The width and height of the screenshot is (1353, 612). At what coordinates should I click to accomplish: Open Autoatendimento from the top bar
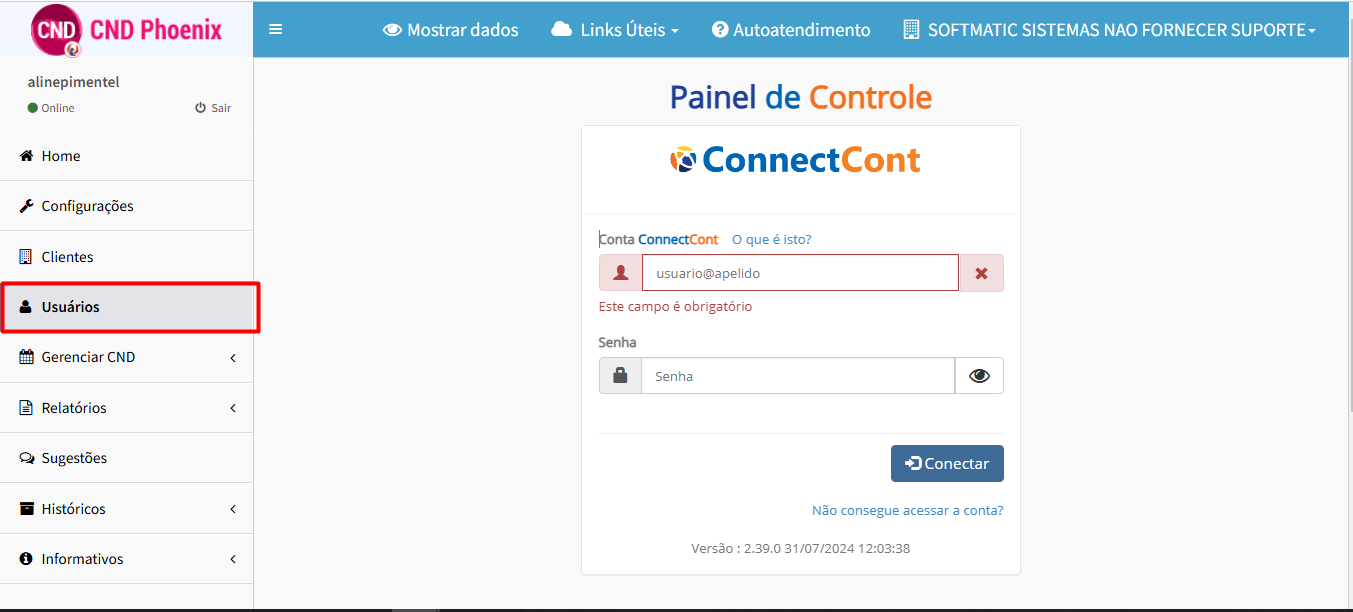click(791, 30)
